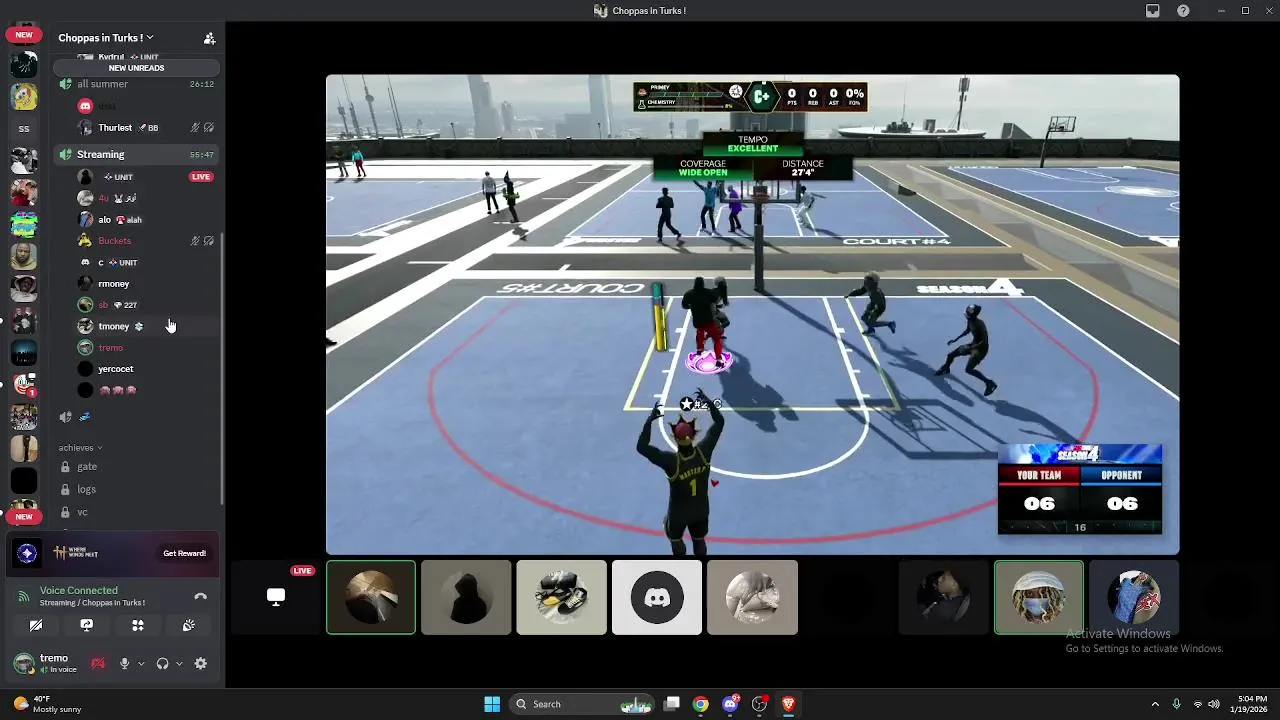This screenshot has width=1280, height=720.
Task: Open the Choppas in Turks server dropdown
Action: click(x=105, y=38)
